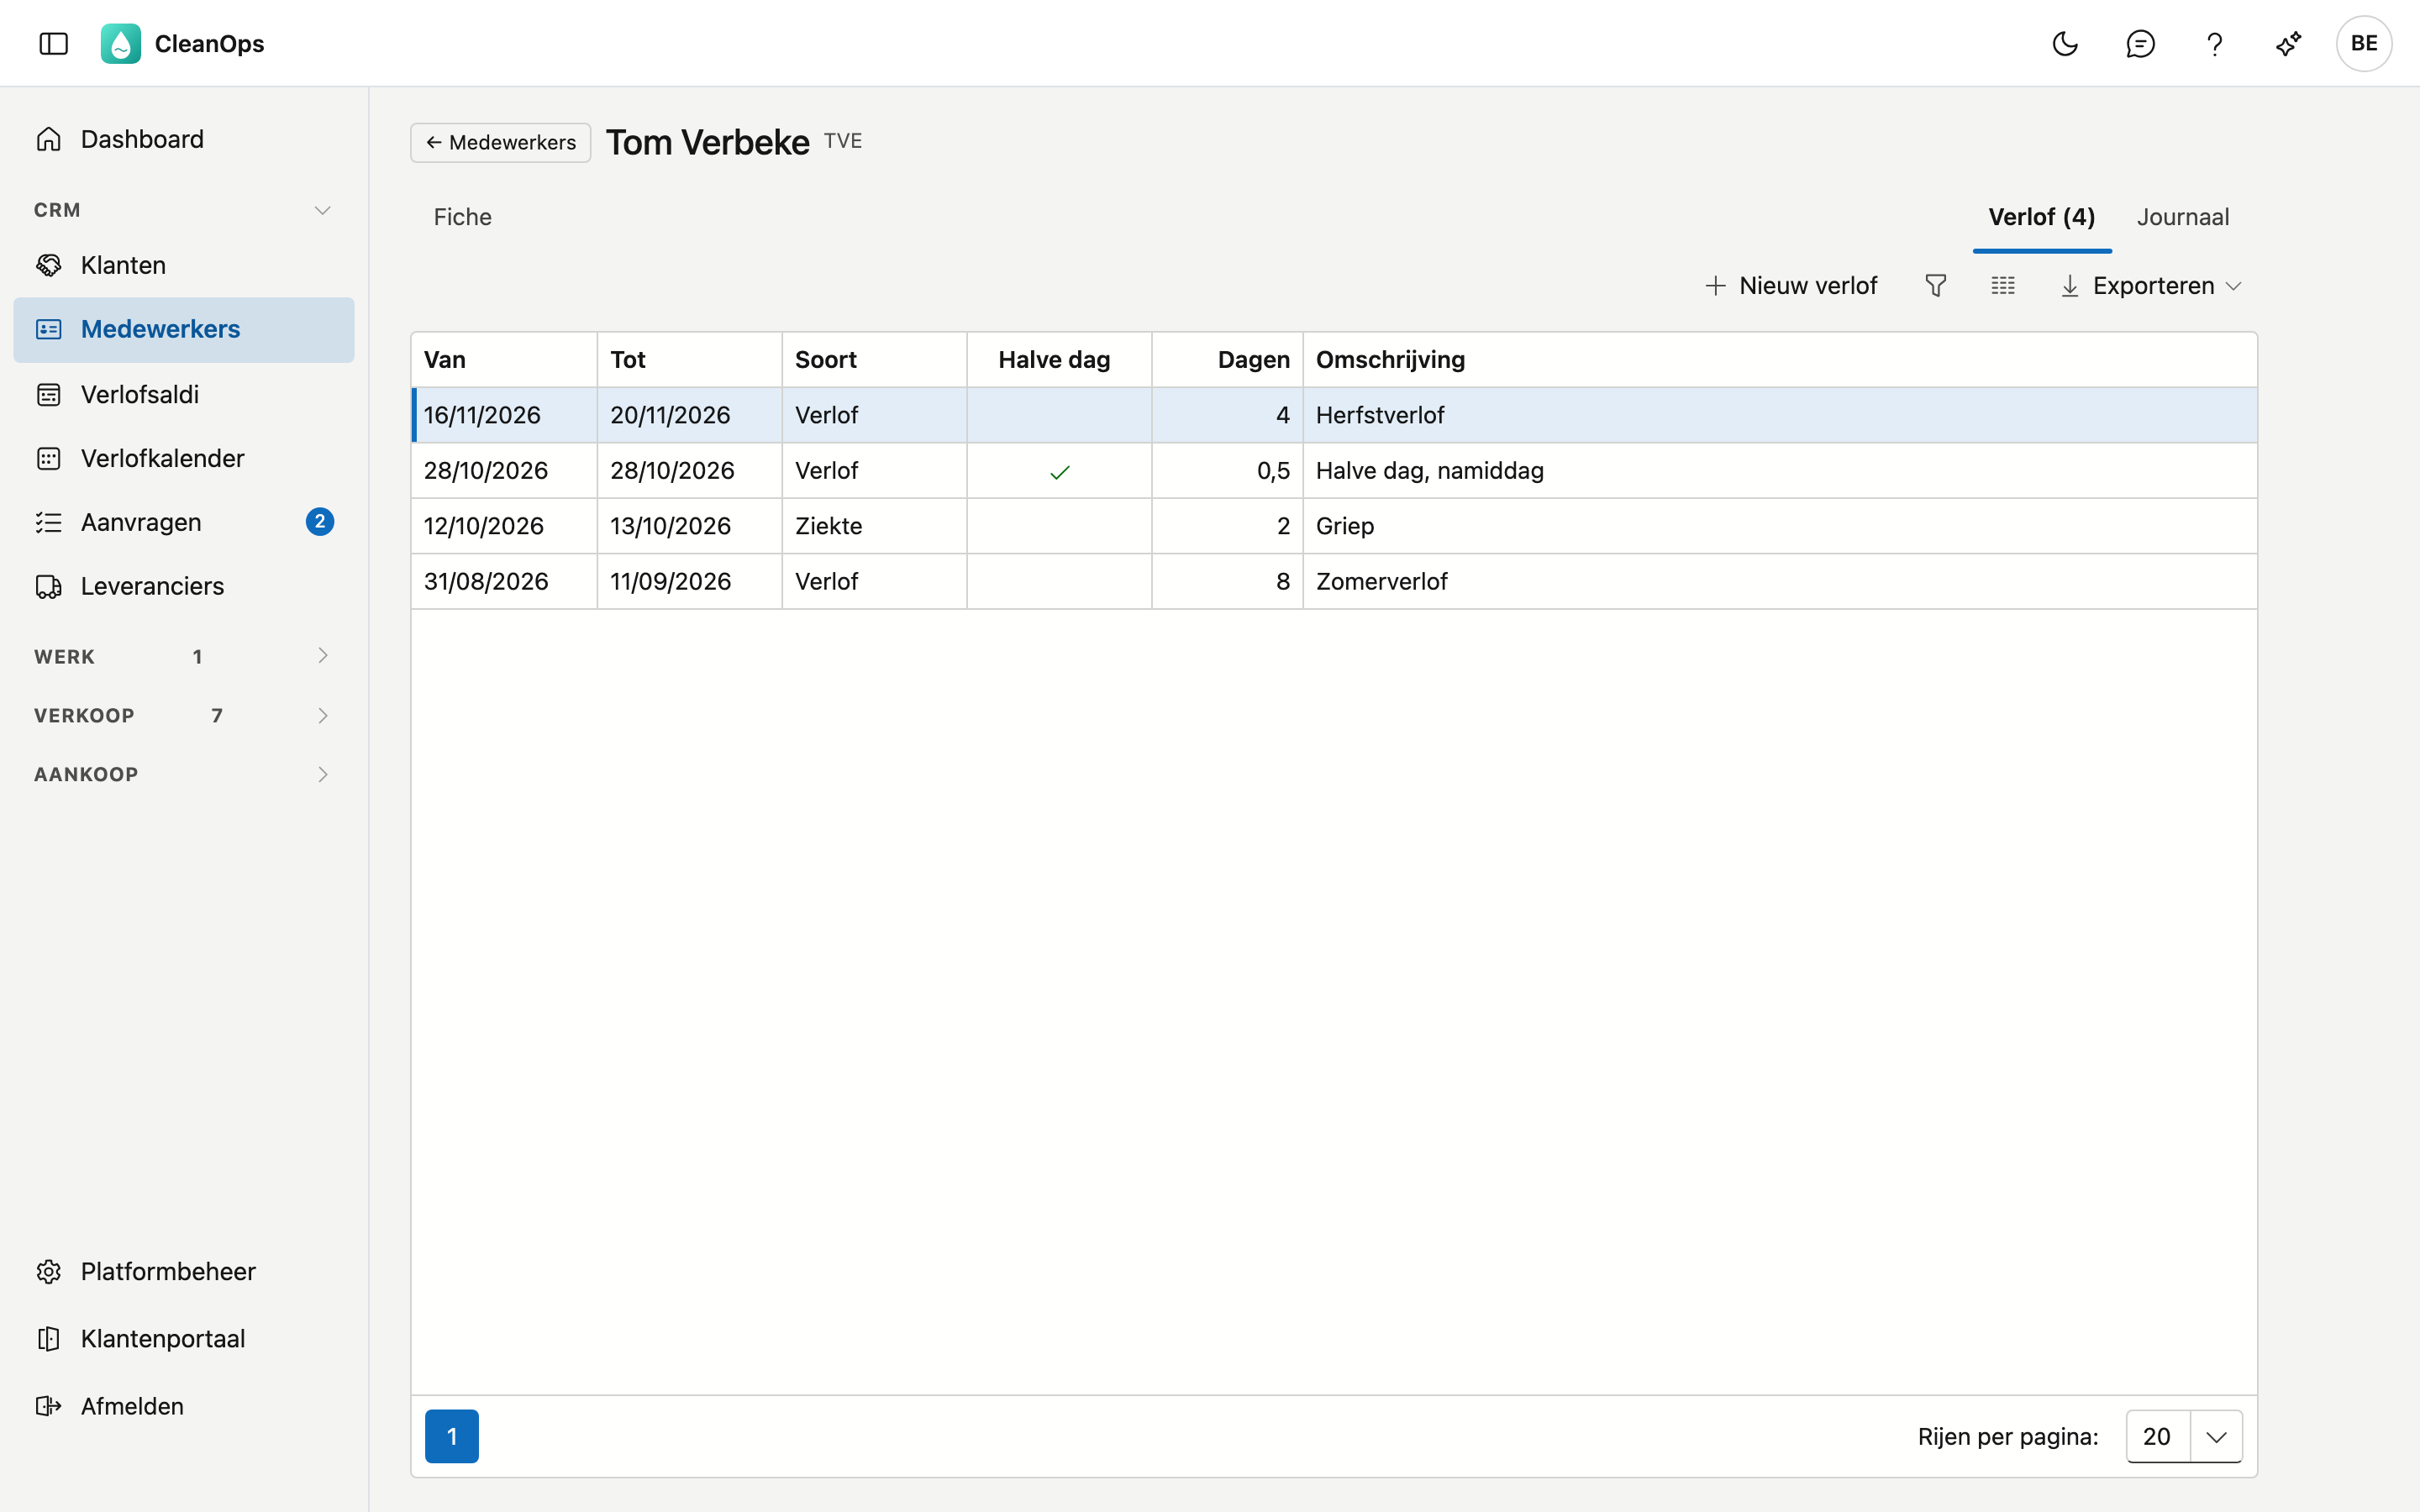Expand the VERKOOP section
The height and width of the screenshot is (1512, 2420).
click(184, 715)
